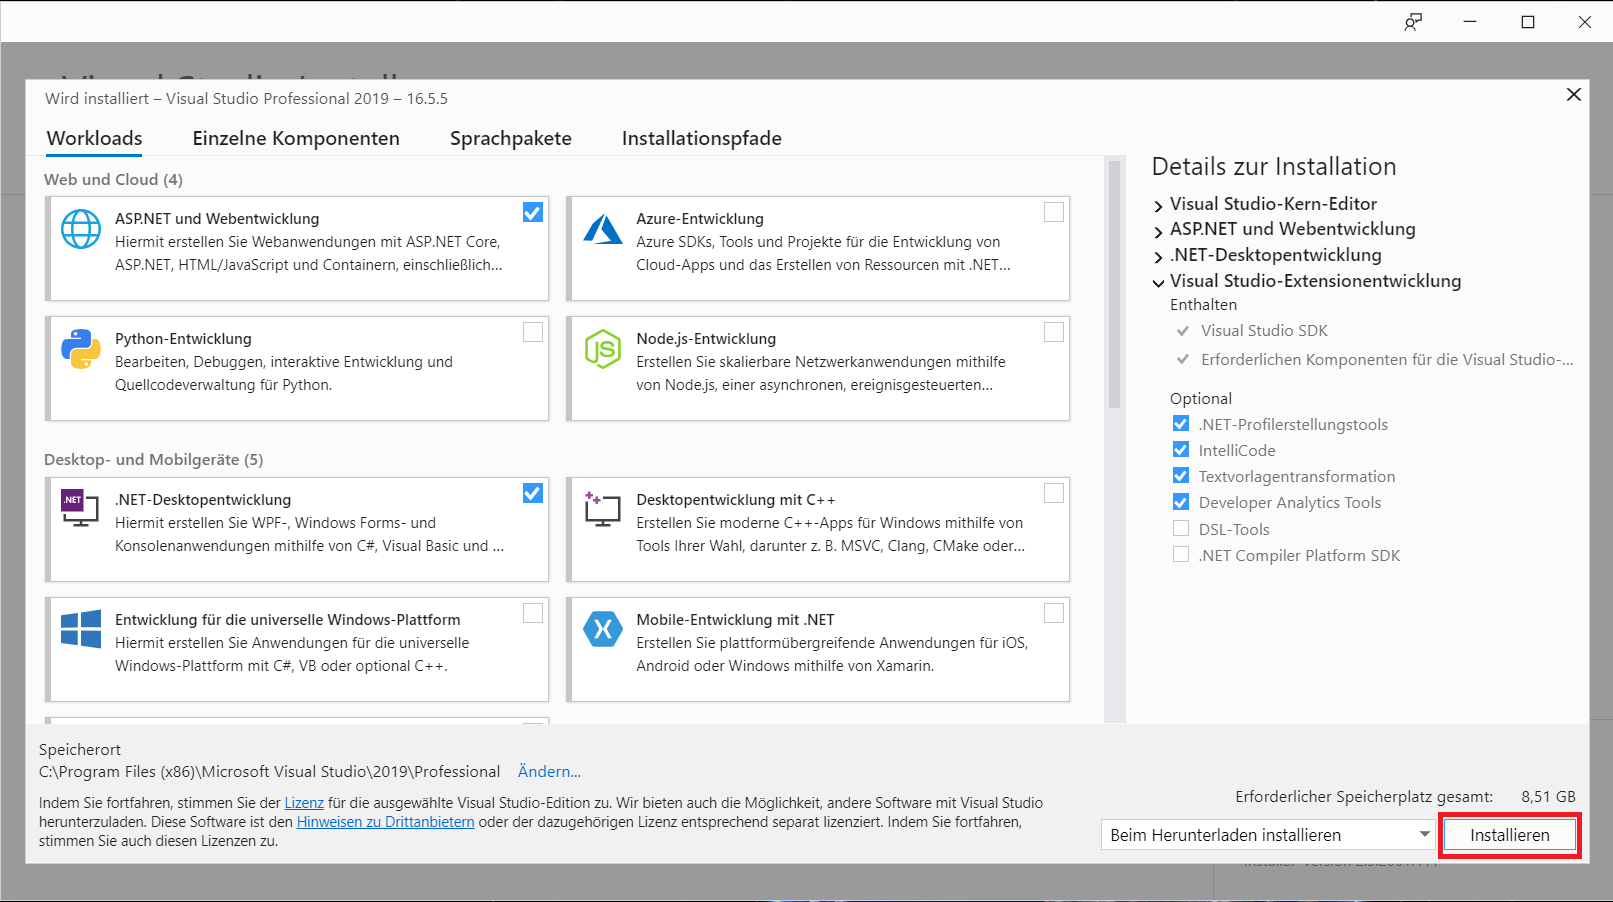Click Ändern... link for install location

549,771
